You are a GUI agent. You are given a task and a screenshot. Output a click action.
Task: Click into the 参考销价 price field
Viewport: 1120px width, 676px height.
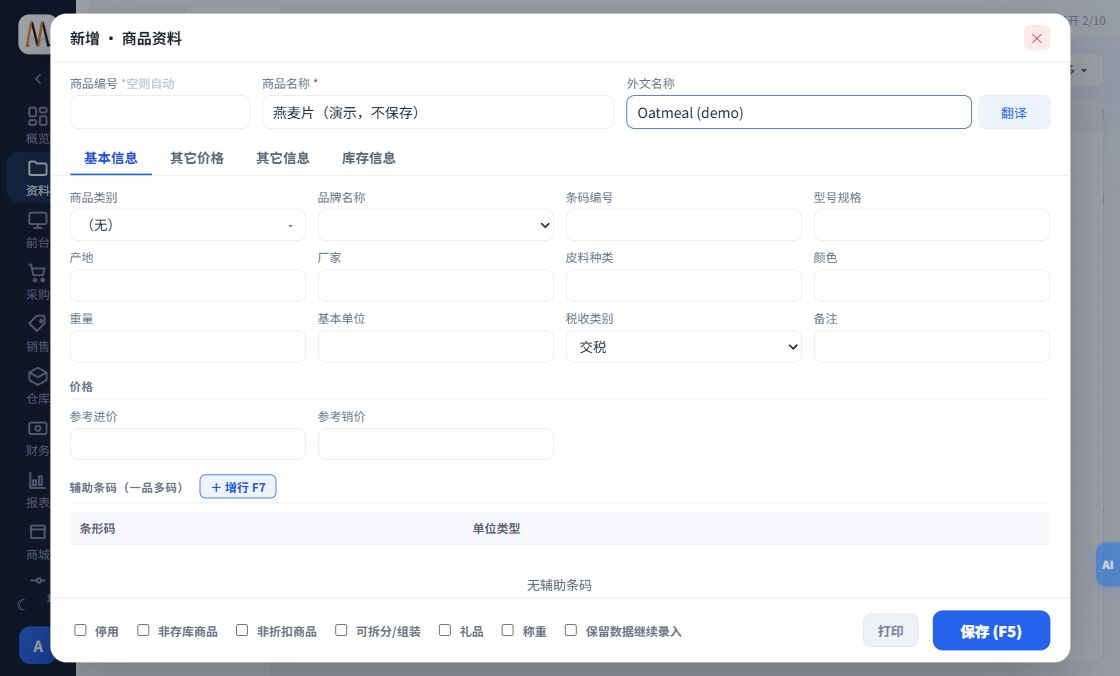click(x=436, y=444)
